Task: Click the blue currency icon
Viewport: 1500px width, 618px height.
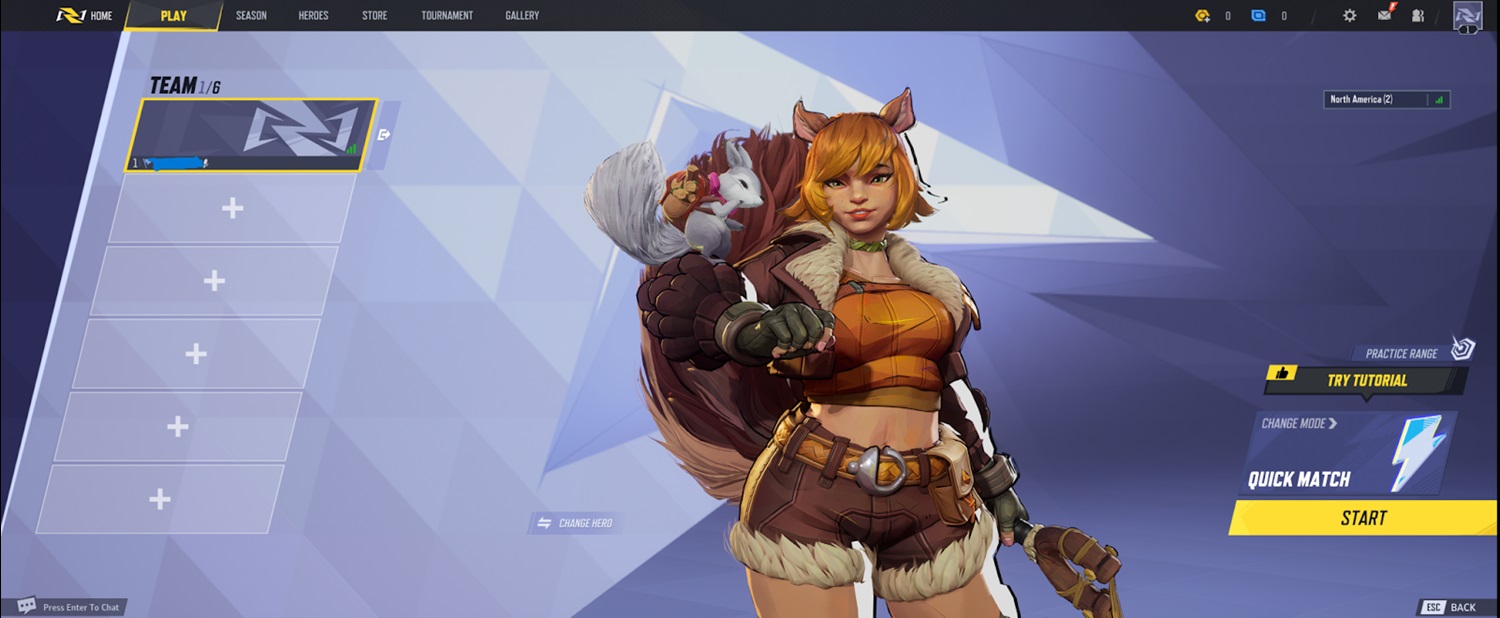Action: (x=1259, y=15)
